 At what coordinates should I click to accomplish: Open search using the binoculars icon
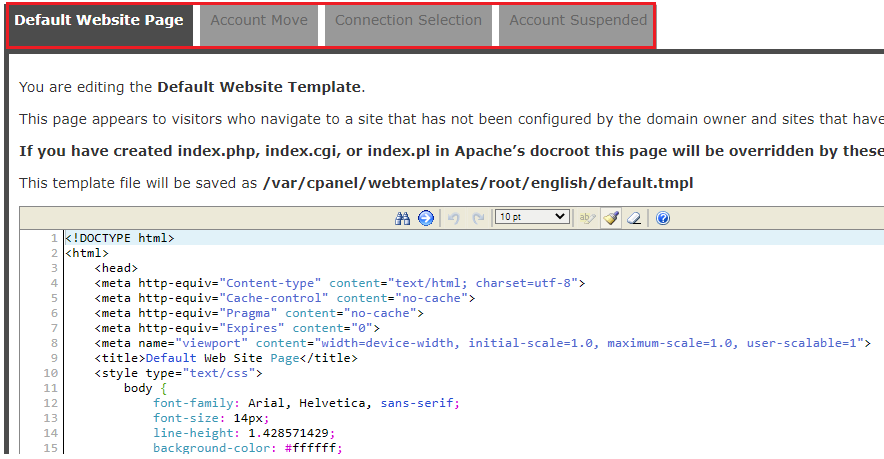[x=403, y=218]
